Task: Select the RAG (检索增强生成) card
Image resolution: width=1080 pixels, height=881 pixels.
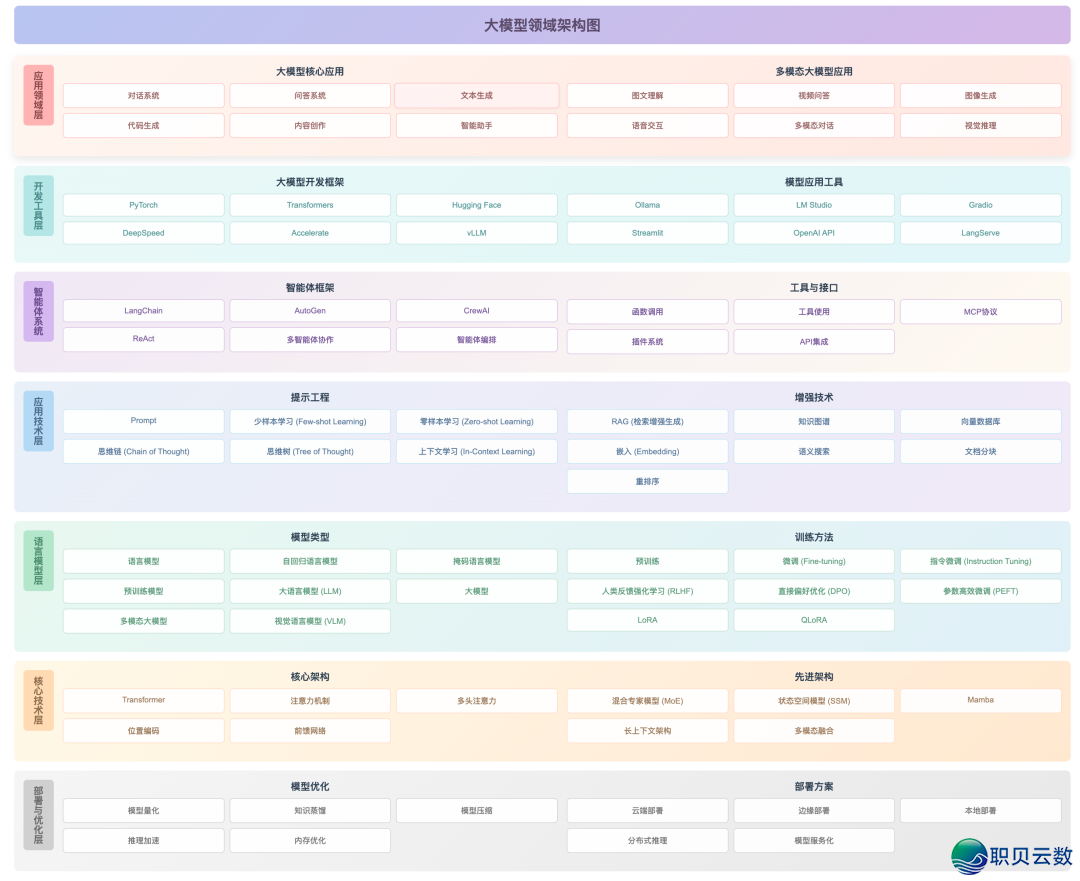Action: pos(647,422)
